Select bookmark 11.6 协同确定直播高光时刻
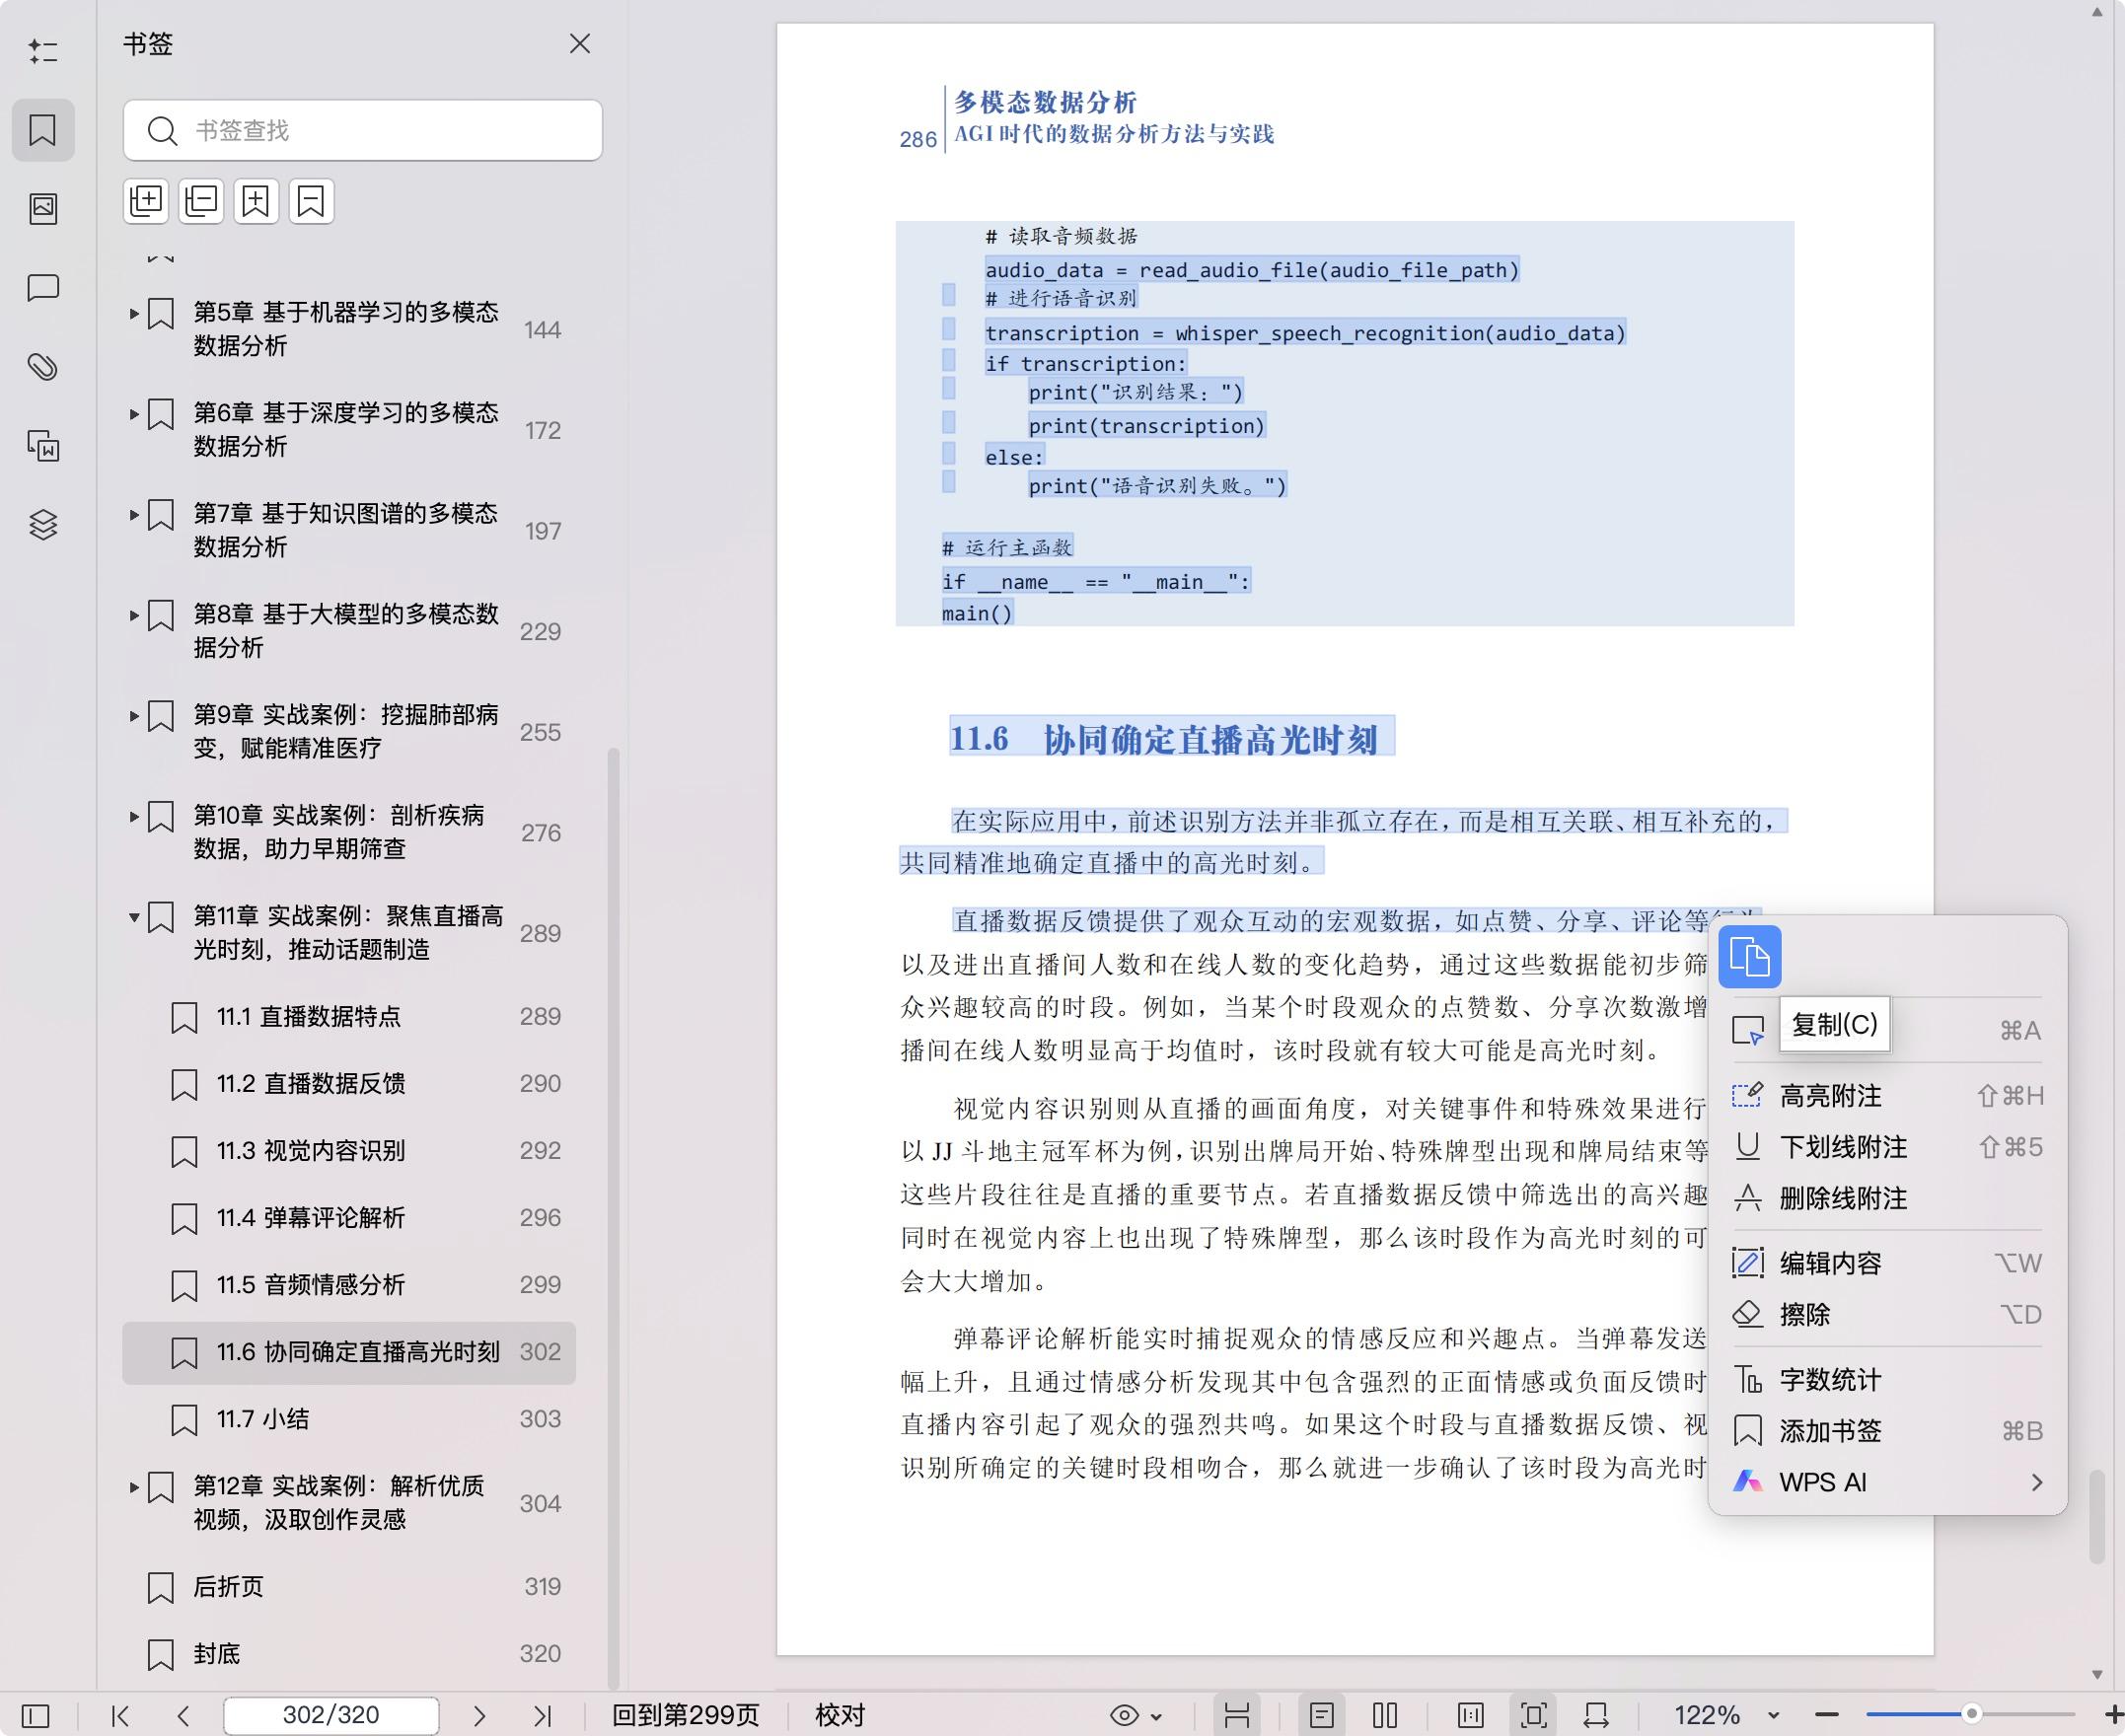The width and height of the screenshot is (2125, 1736). click(x=349, y=1353)
